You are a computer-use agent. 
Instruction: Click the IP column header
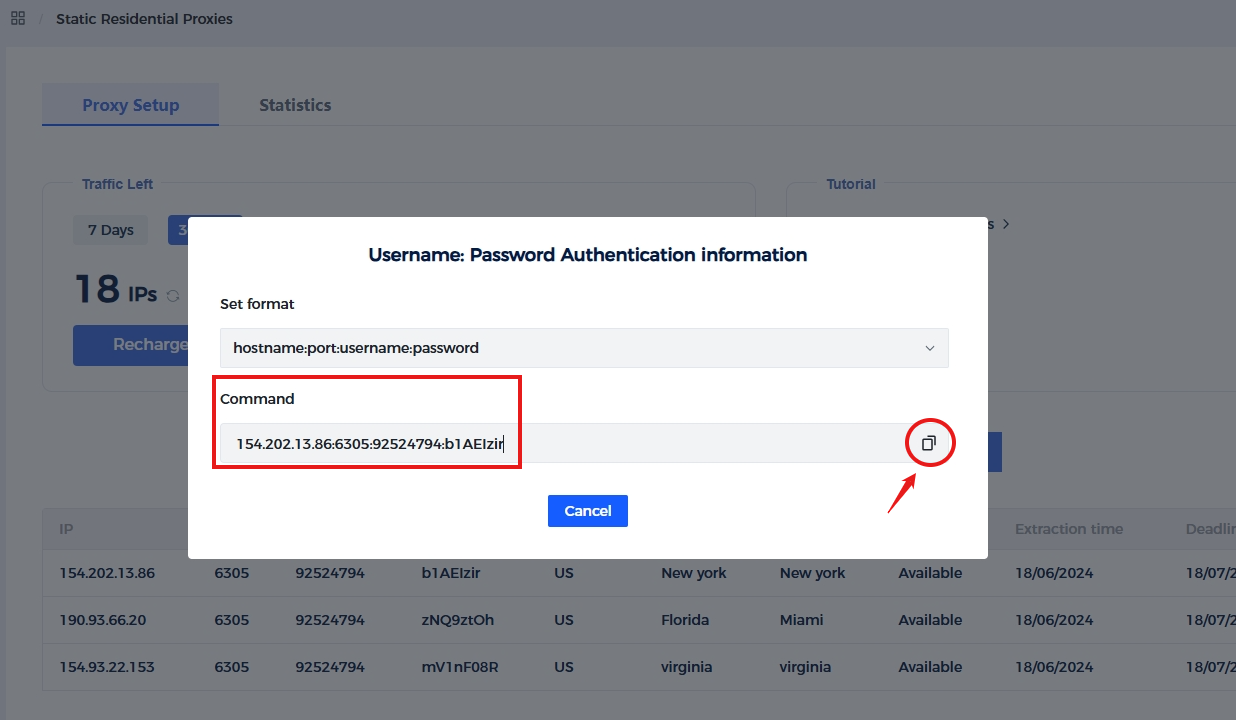tap(66, 529)
